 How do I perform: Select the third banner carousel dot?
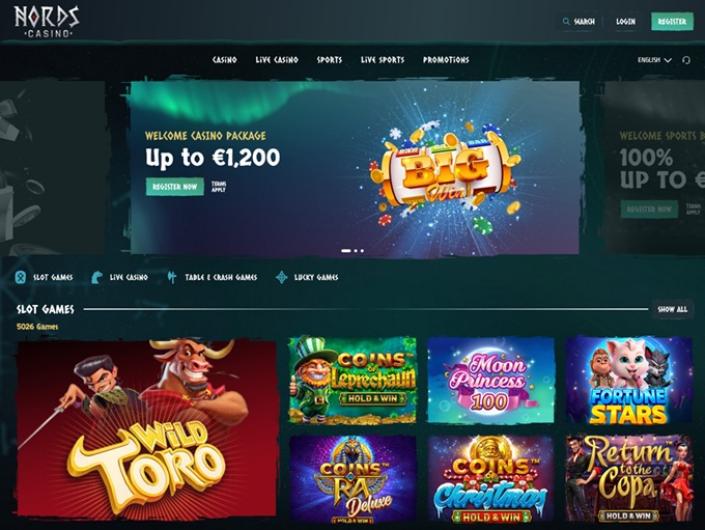click(362, 251)
